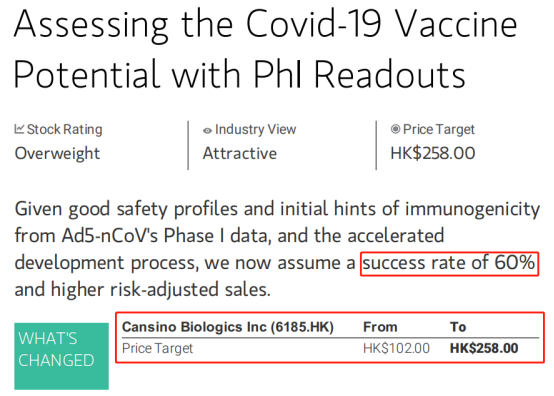Click the 'success rate of 60%' highlighted text
This screenshot has height=396, width=554.
click(449, 263)
